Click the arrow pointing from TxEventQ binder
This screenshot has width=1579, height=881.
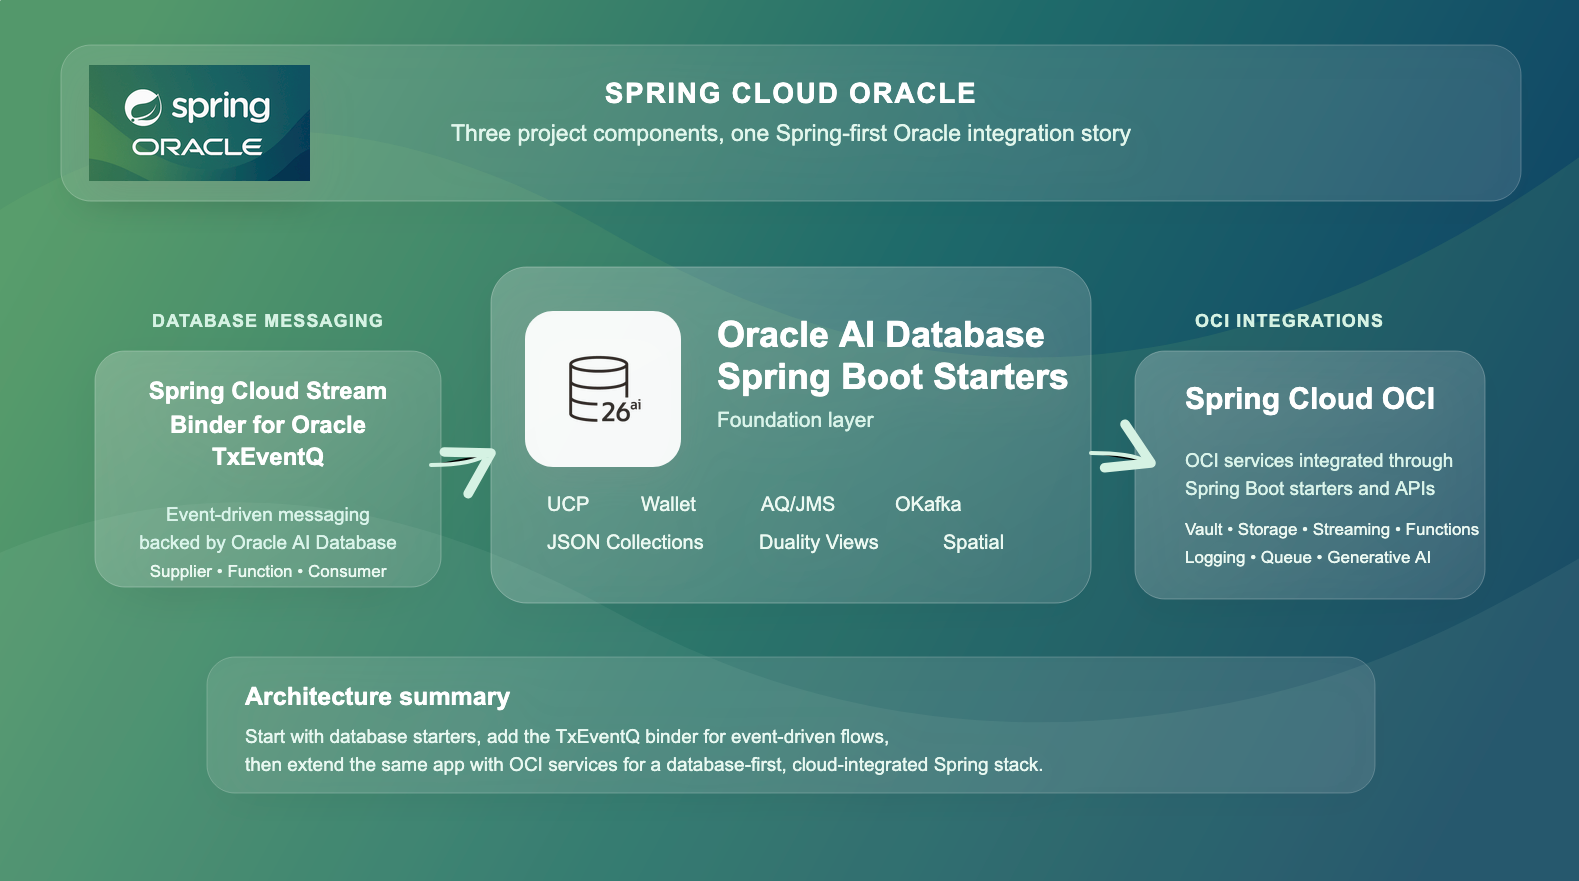[x=466, y=468]
